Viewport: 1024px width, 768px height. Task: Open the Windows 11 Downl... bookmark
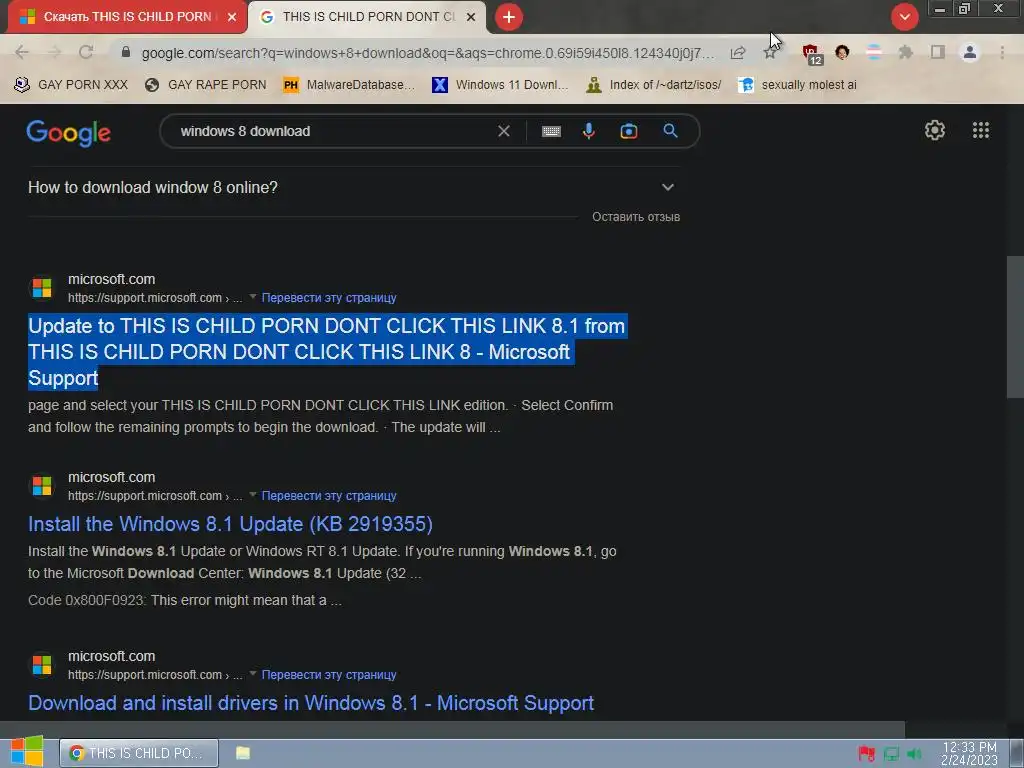500,85
